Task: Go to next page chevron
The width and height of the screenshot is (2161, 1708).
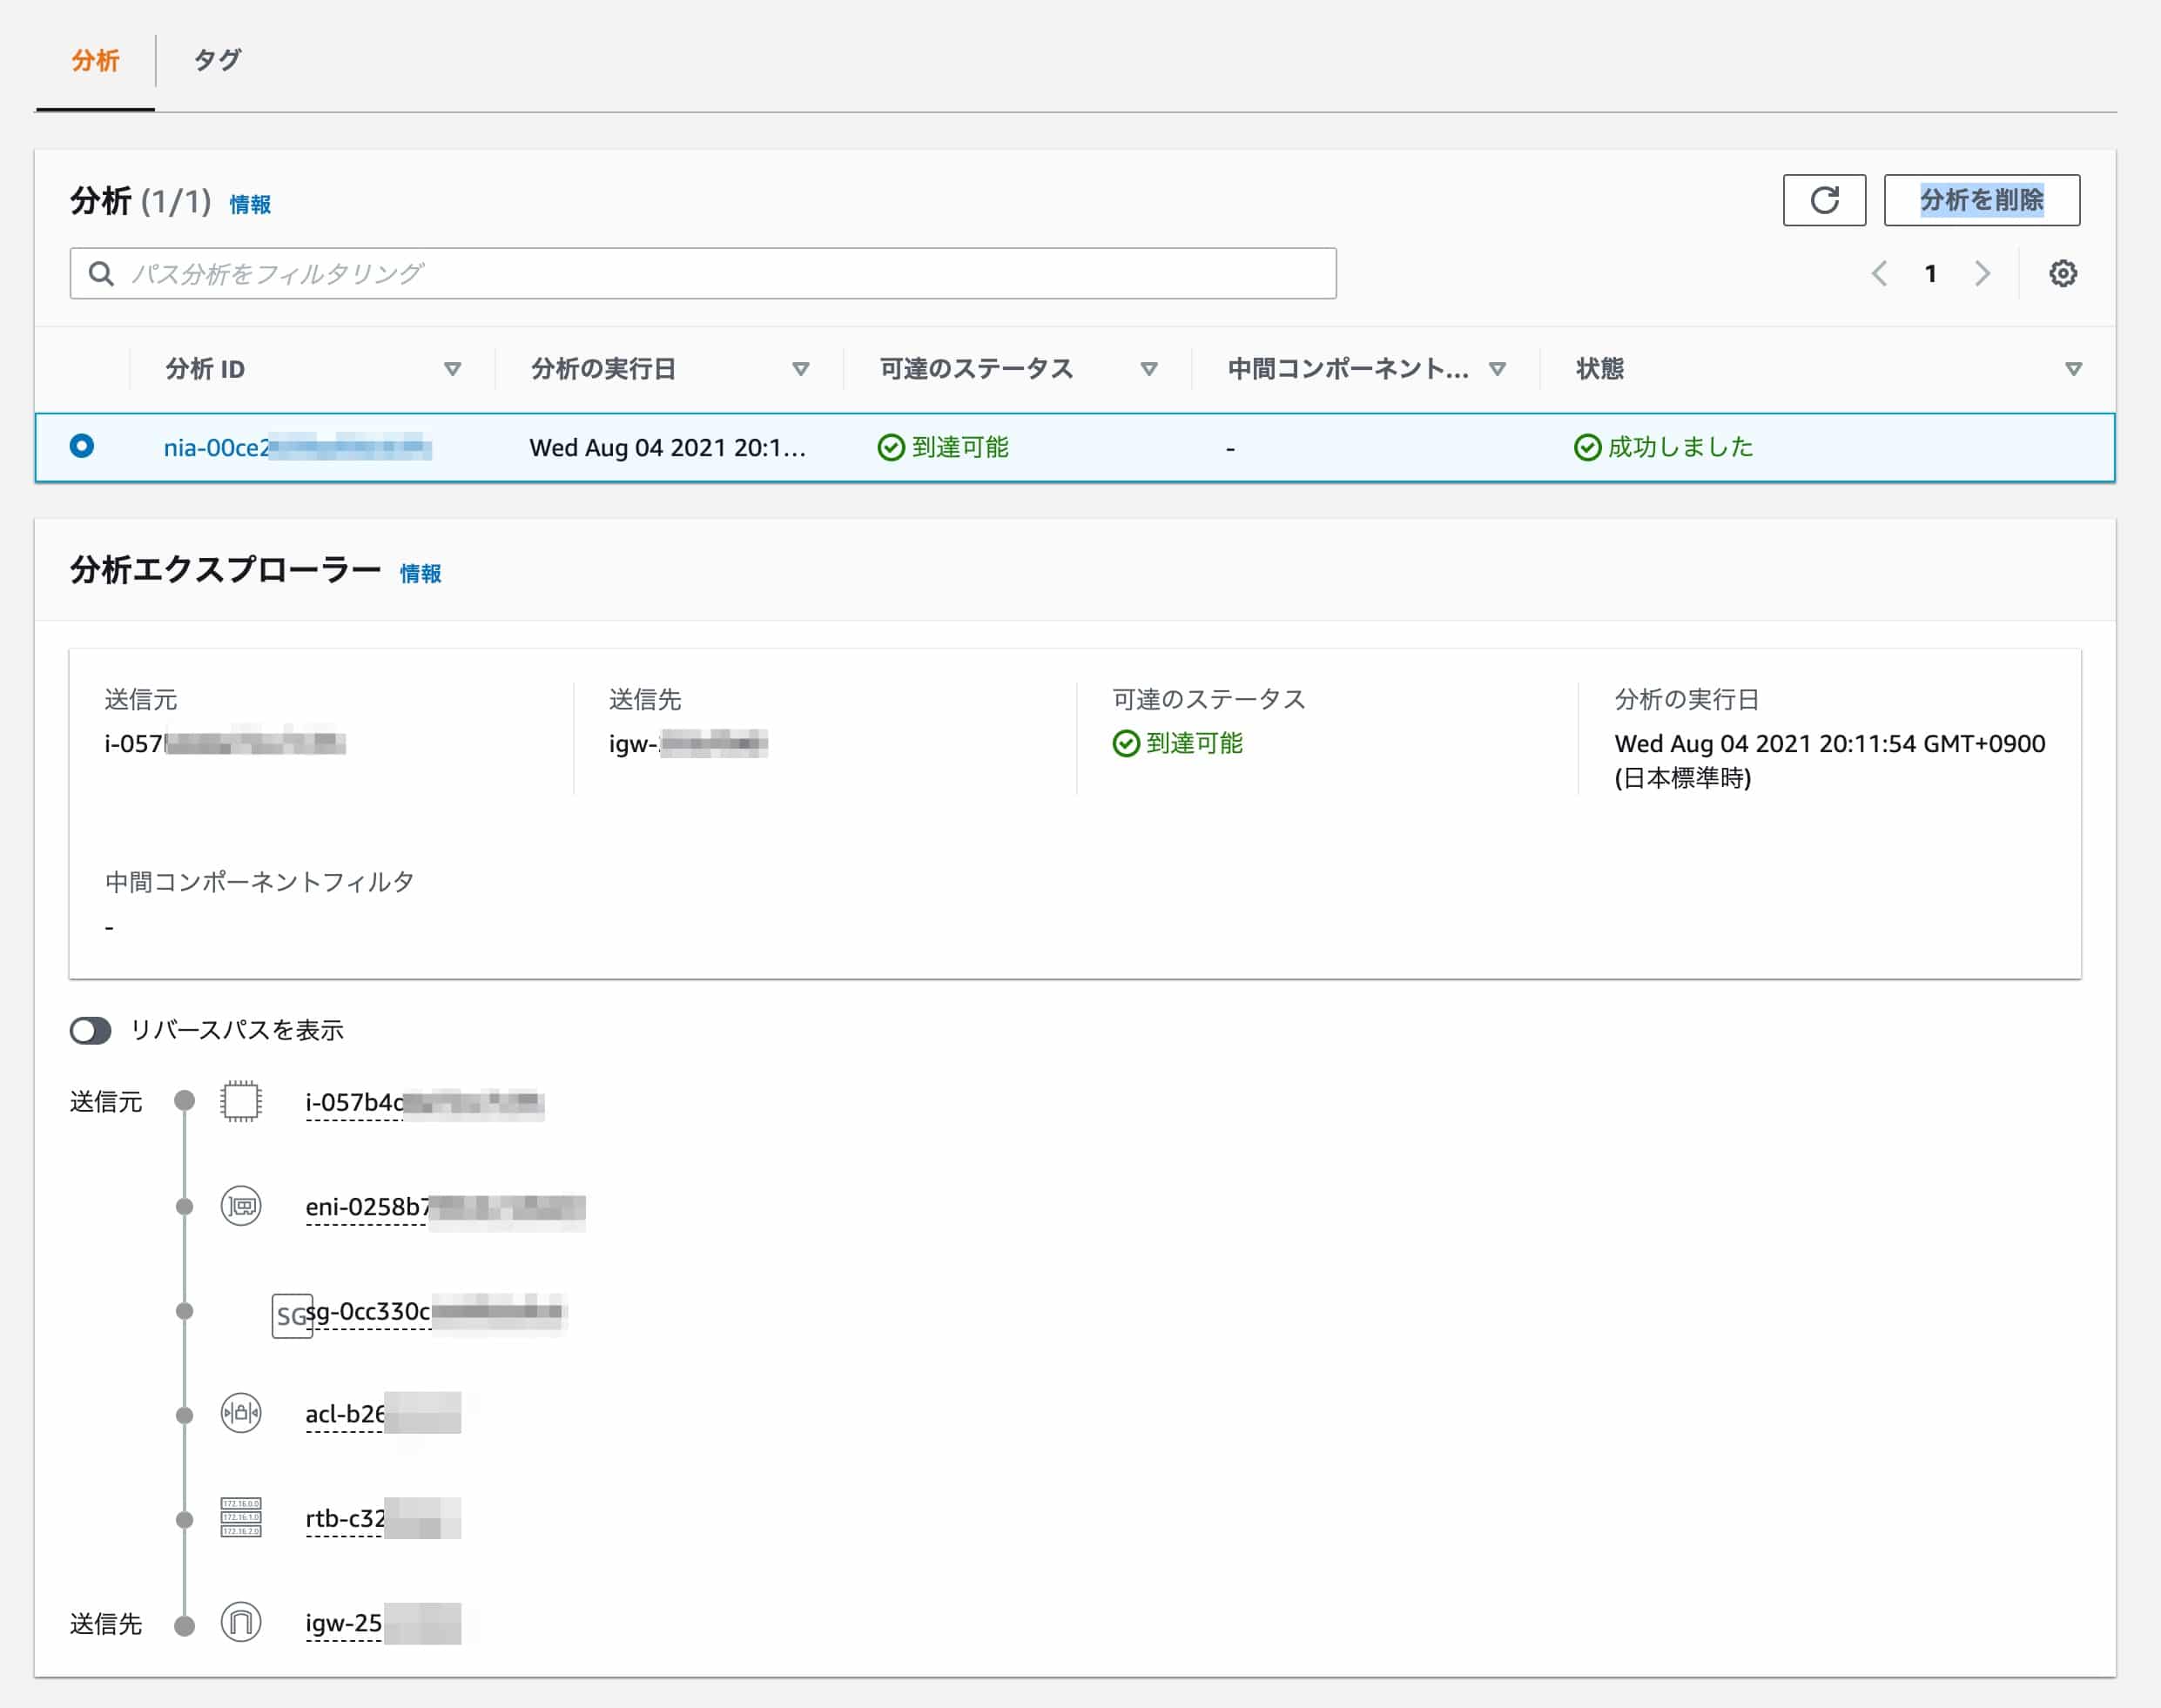Action: pos(1982,274)
